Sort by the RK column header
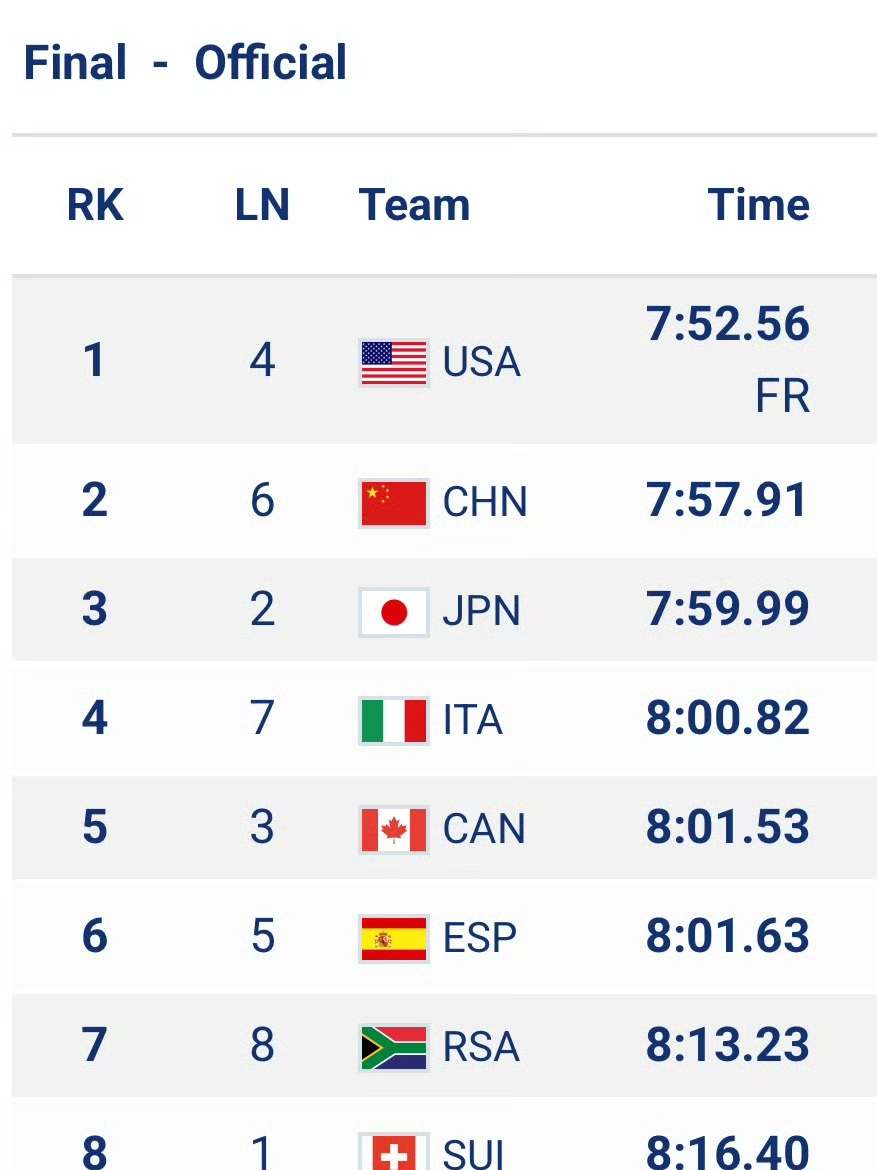This screenshot has width=877, height=1170. [95, 204]
